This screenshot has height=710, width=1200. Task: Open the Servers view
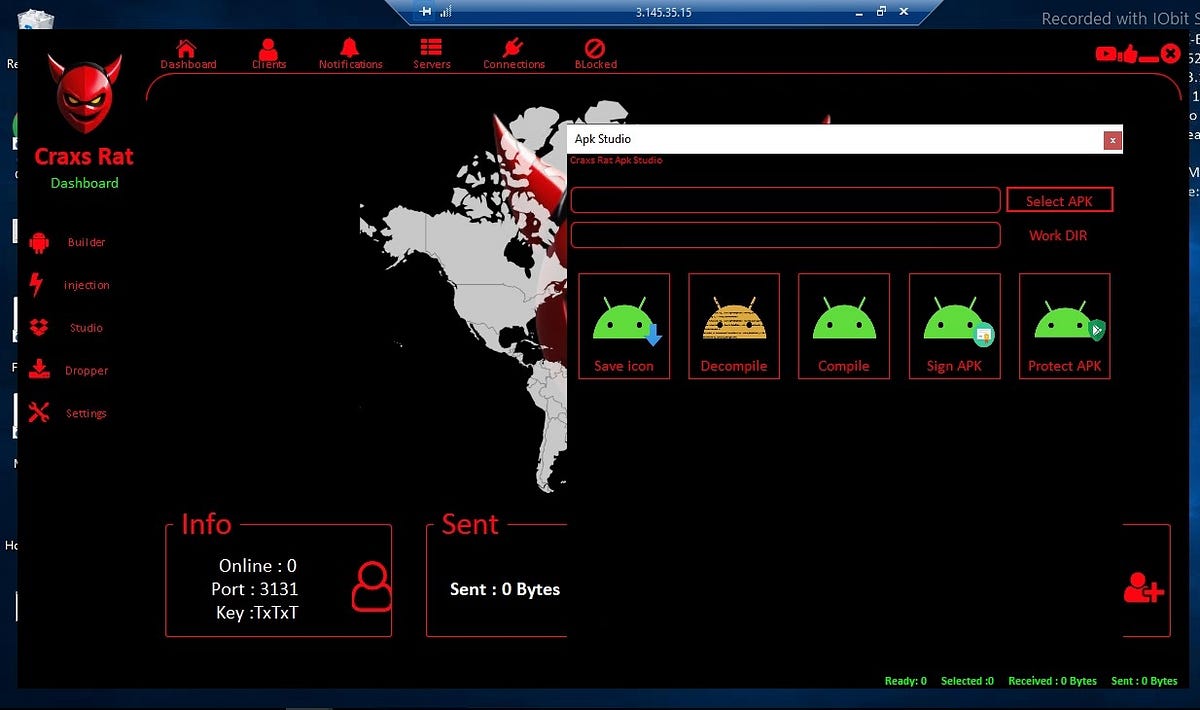click(431, 53)
